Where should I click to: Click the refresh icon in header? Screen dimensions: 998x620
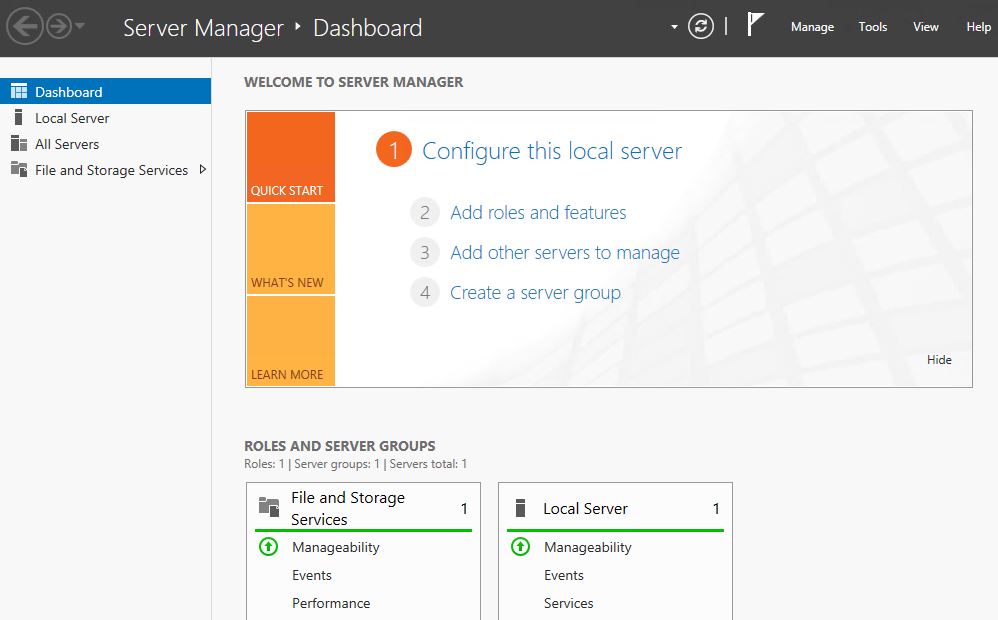(x=701, y=27)
